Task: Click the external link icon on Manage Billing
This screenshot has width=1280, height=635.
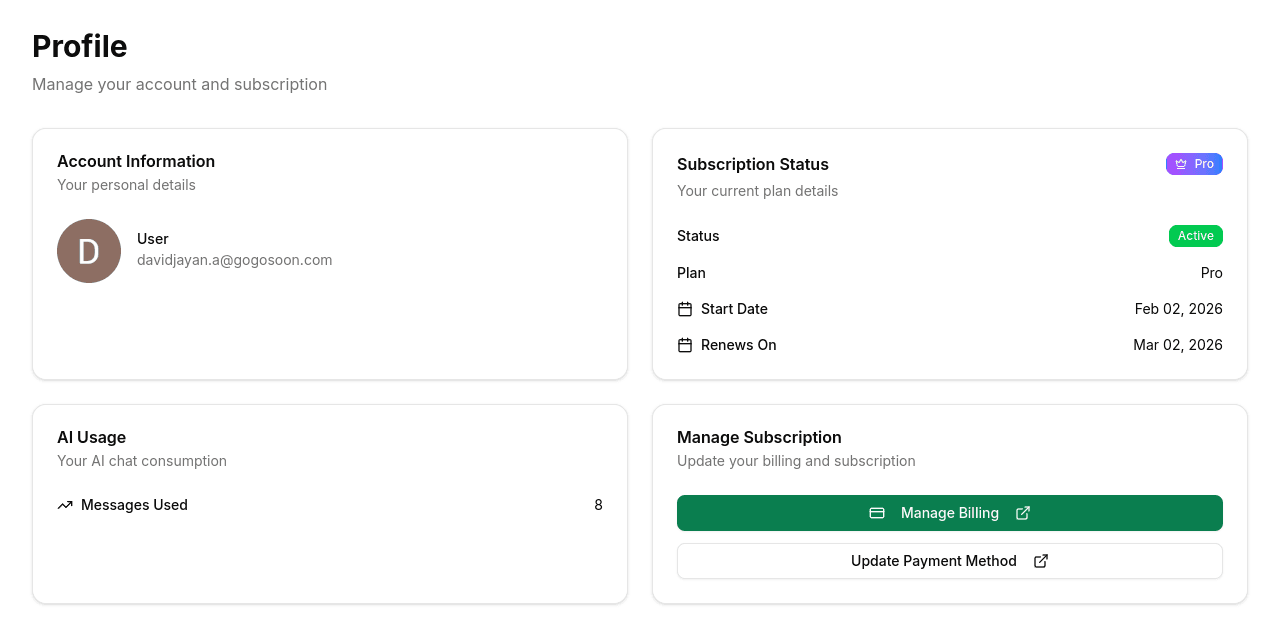Action: click(1023, 513)
